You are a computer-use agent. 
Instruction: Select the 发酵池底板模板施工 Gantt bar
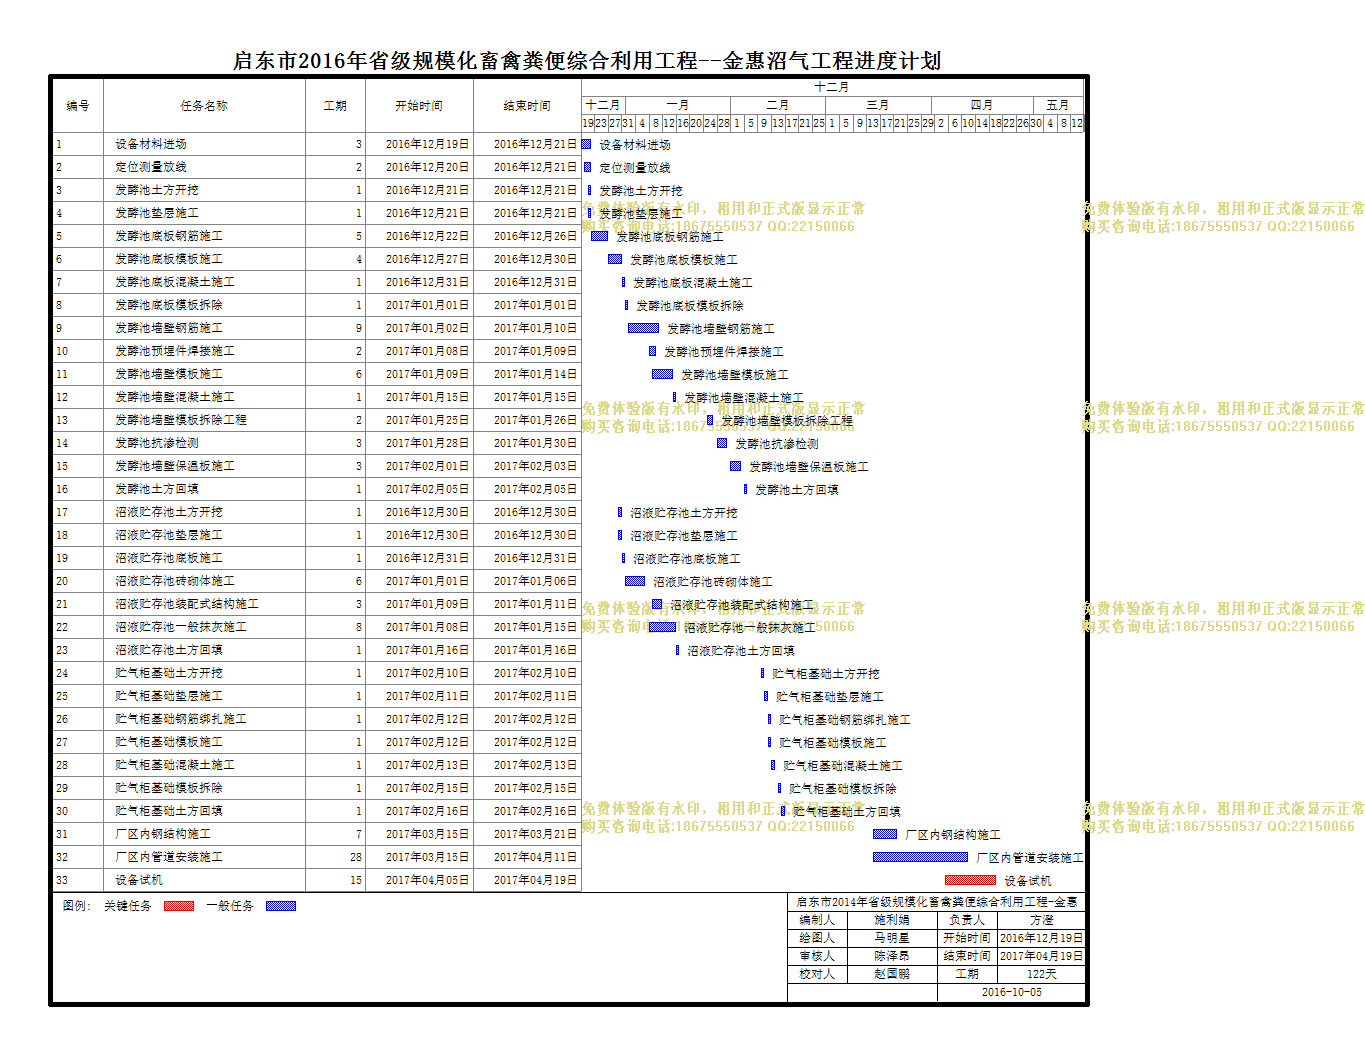[615, 259]
